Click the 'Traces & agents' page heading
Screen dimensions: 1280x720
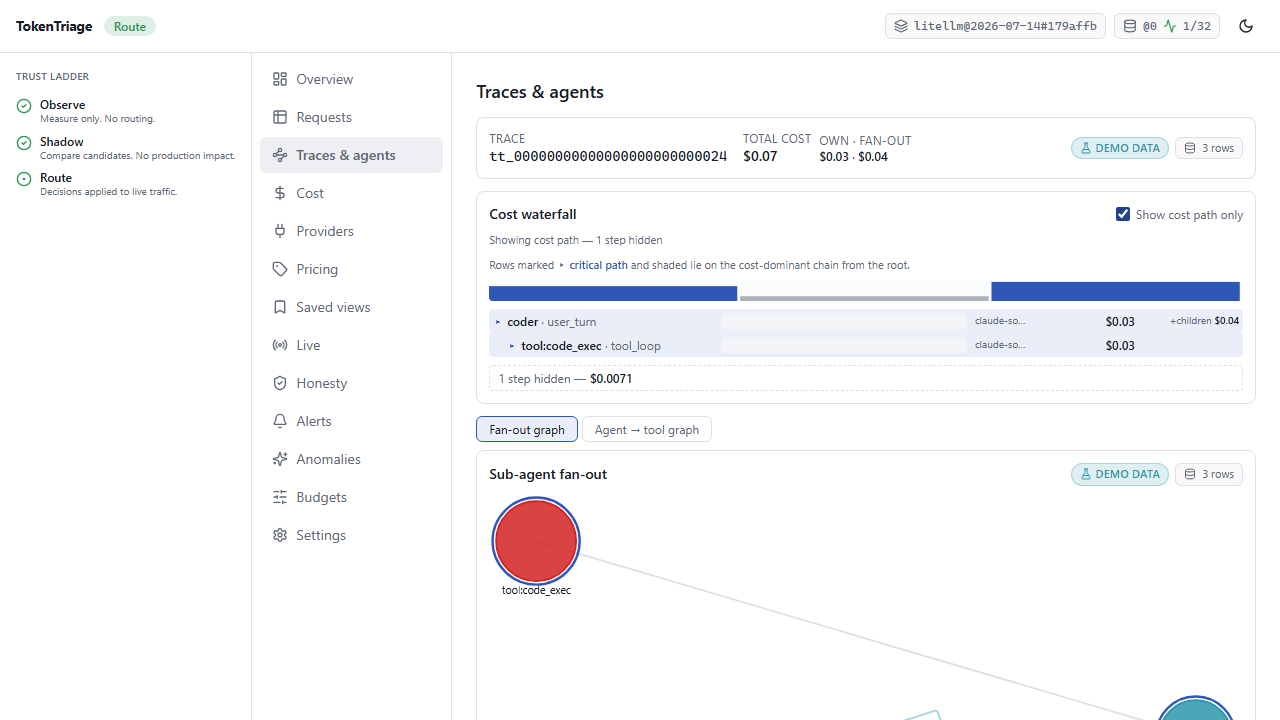point(540,92)
